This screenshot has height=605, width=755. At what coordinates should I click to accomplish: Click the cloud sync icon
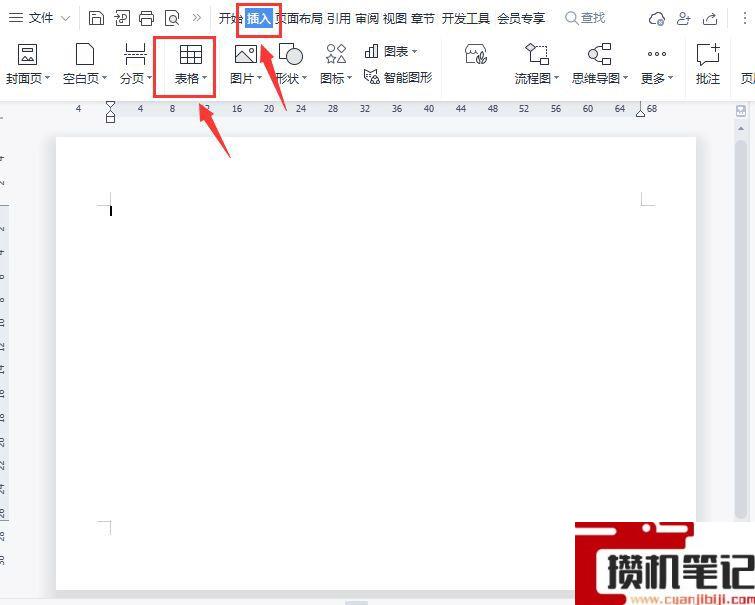(x=657, y=18)
